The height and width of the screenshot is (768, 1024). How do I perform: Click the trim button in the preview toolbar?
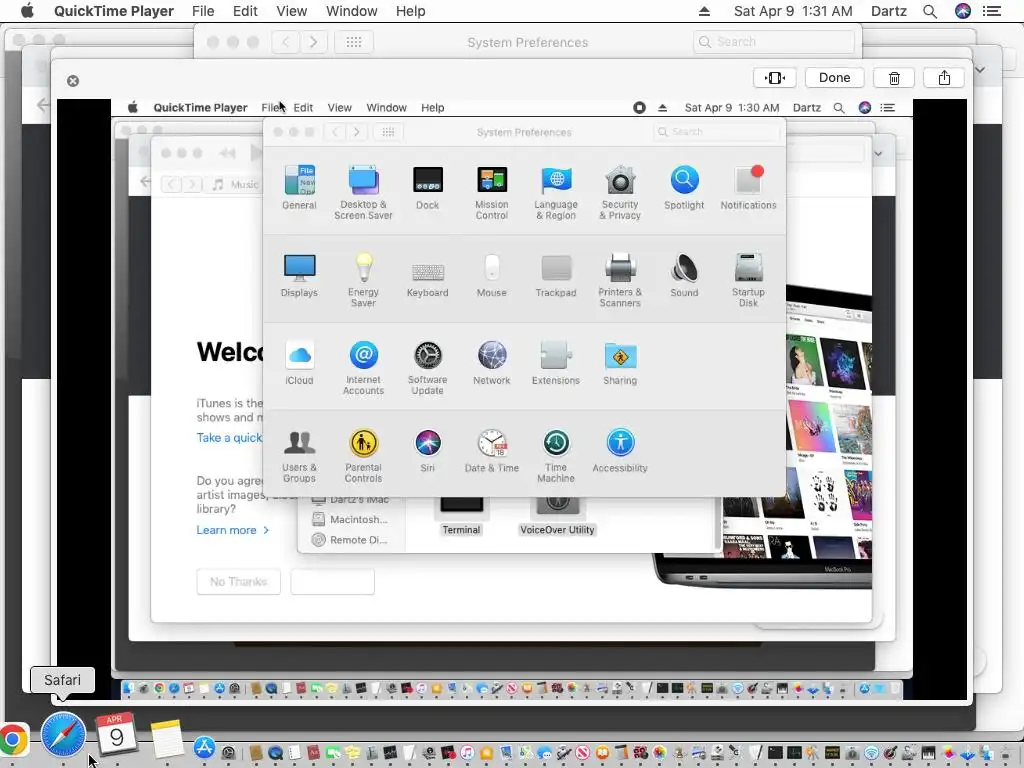(775, 78)
